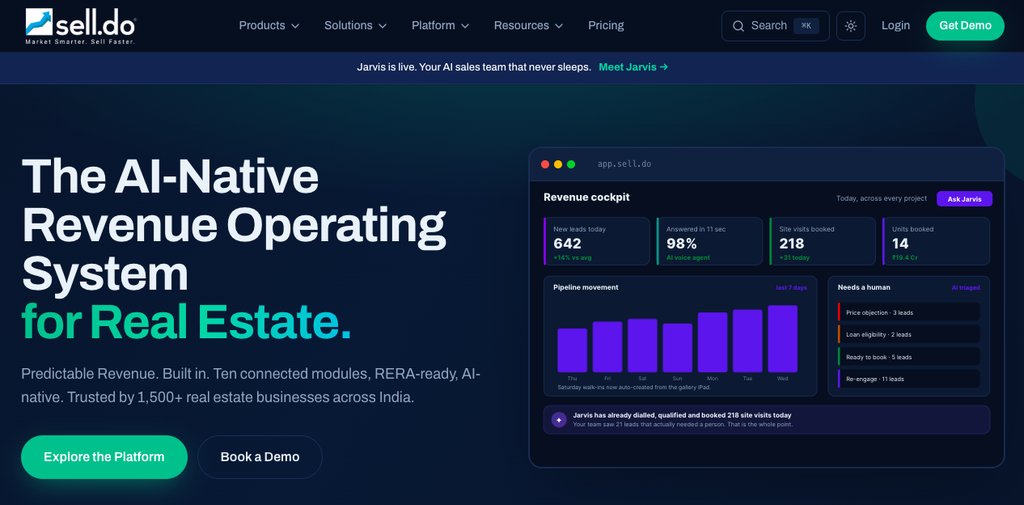Viewport: 1024px width, 505px height.
Task: Click the yellow dot in the app.sell.do mockup
Action: click(x=558, y=164)
